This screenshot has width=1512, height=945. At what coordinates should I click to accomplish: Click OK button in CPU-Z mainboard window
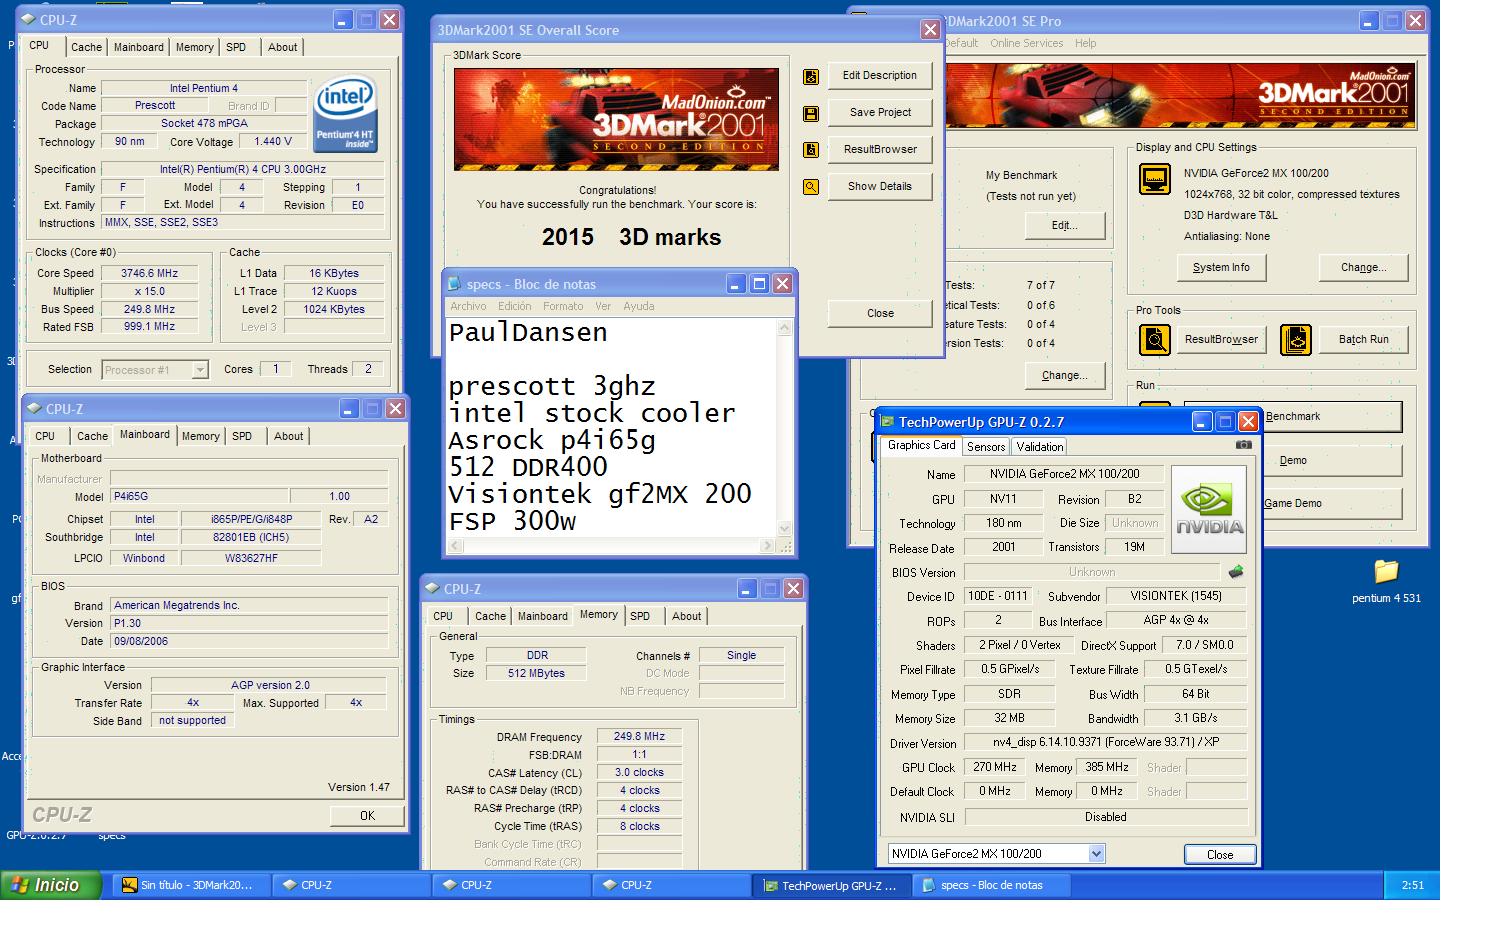(367, 816)
